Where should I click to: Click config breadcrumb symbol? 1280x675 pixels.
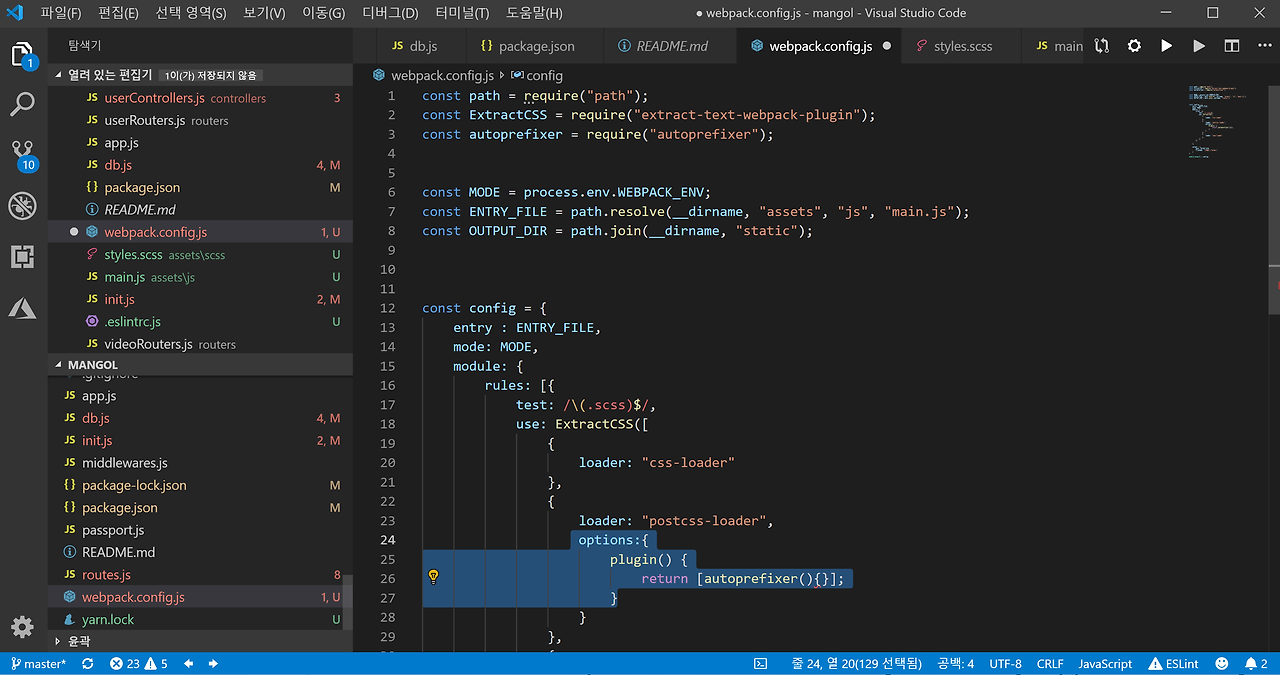(537, 76)
